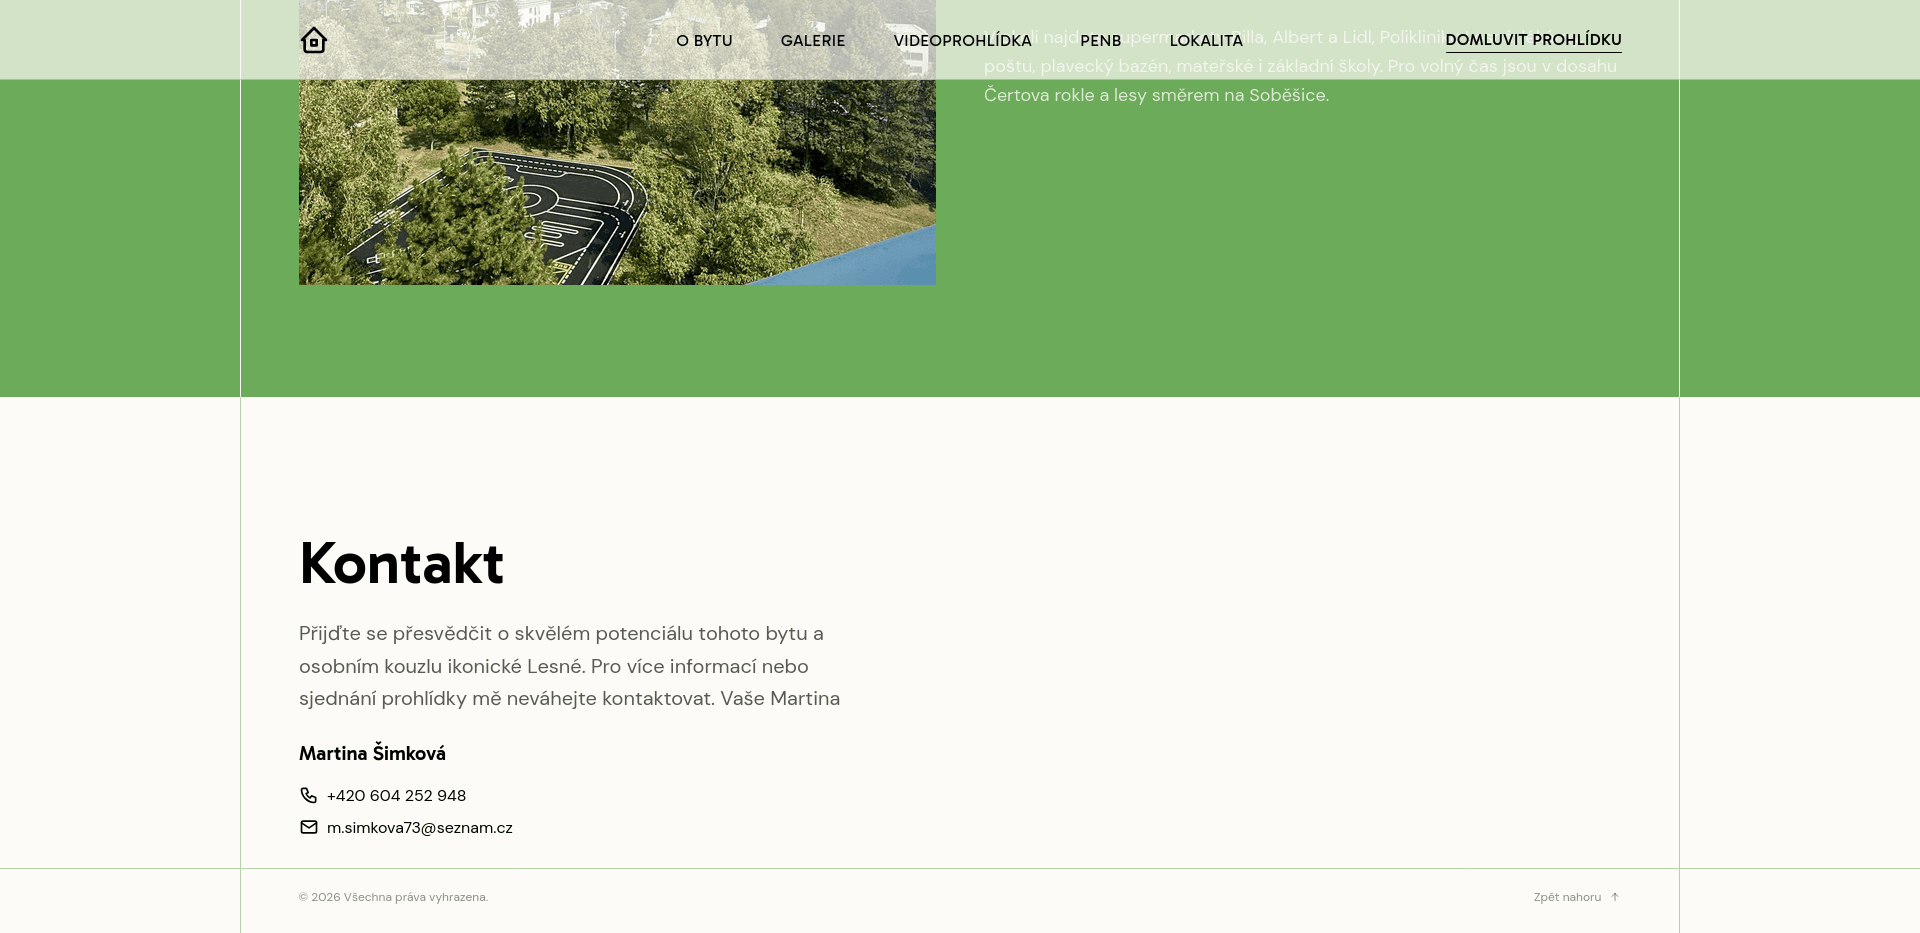The width and height of the screenshot is (1920, 933).
Task: Click the up arrow next to Zpět nahoru
Action: point(1614,897)
